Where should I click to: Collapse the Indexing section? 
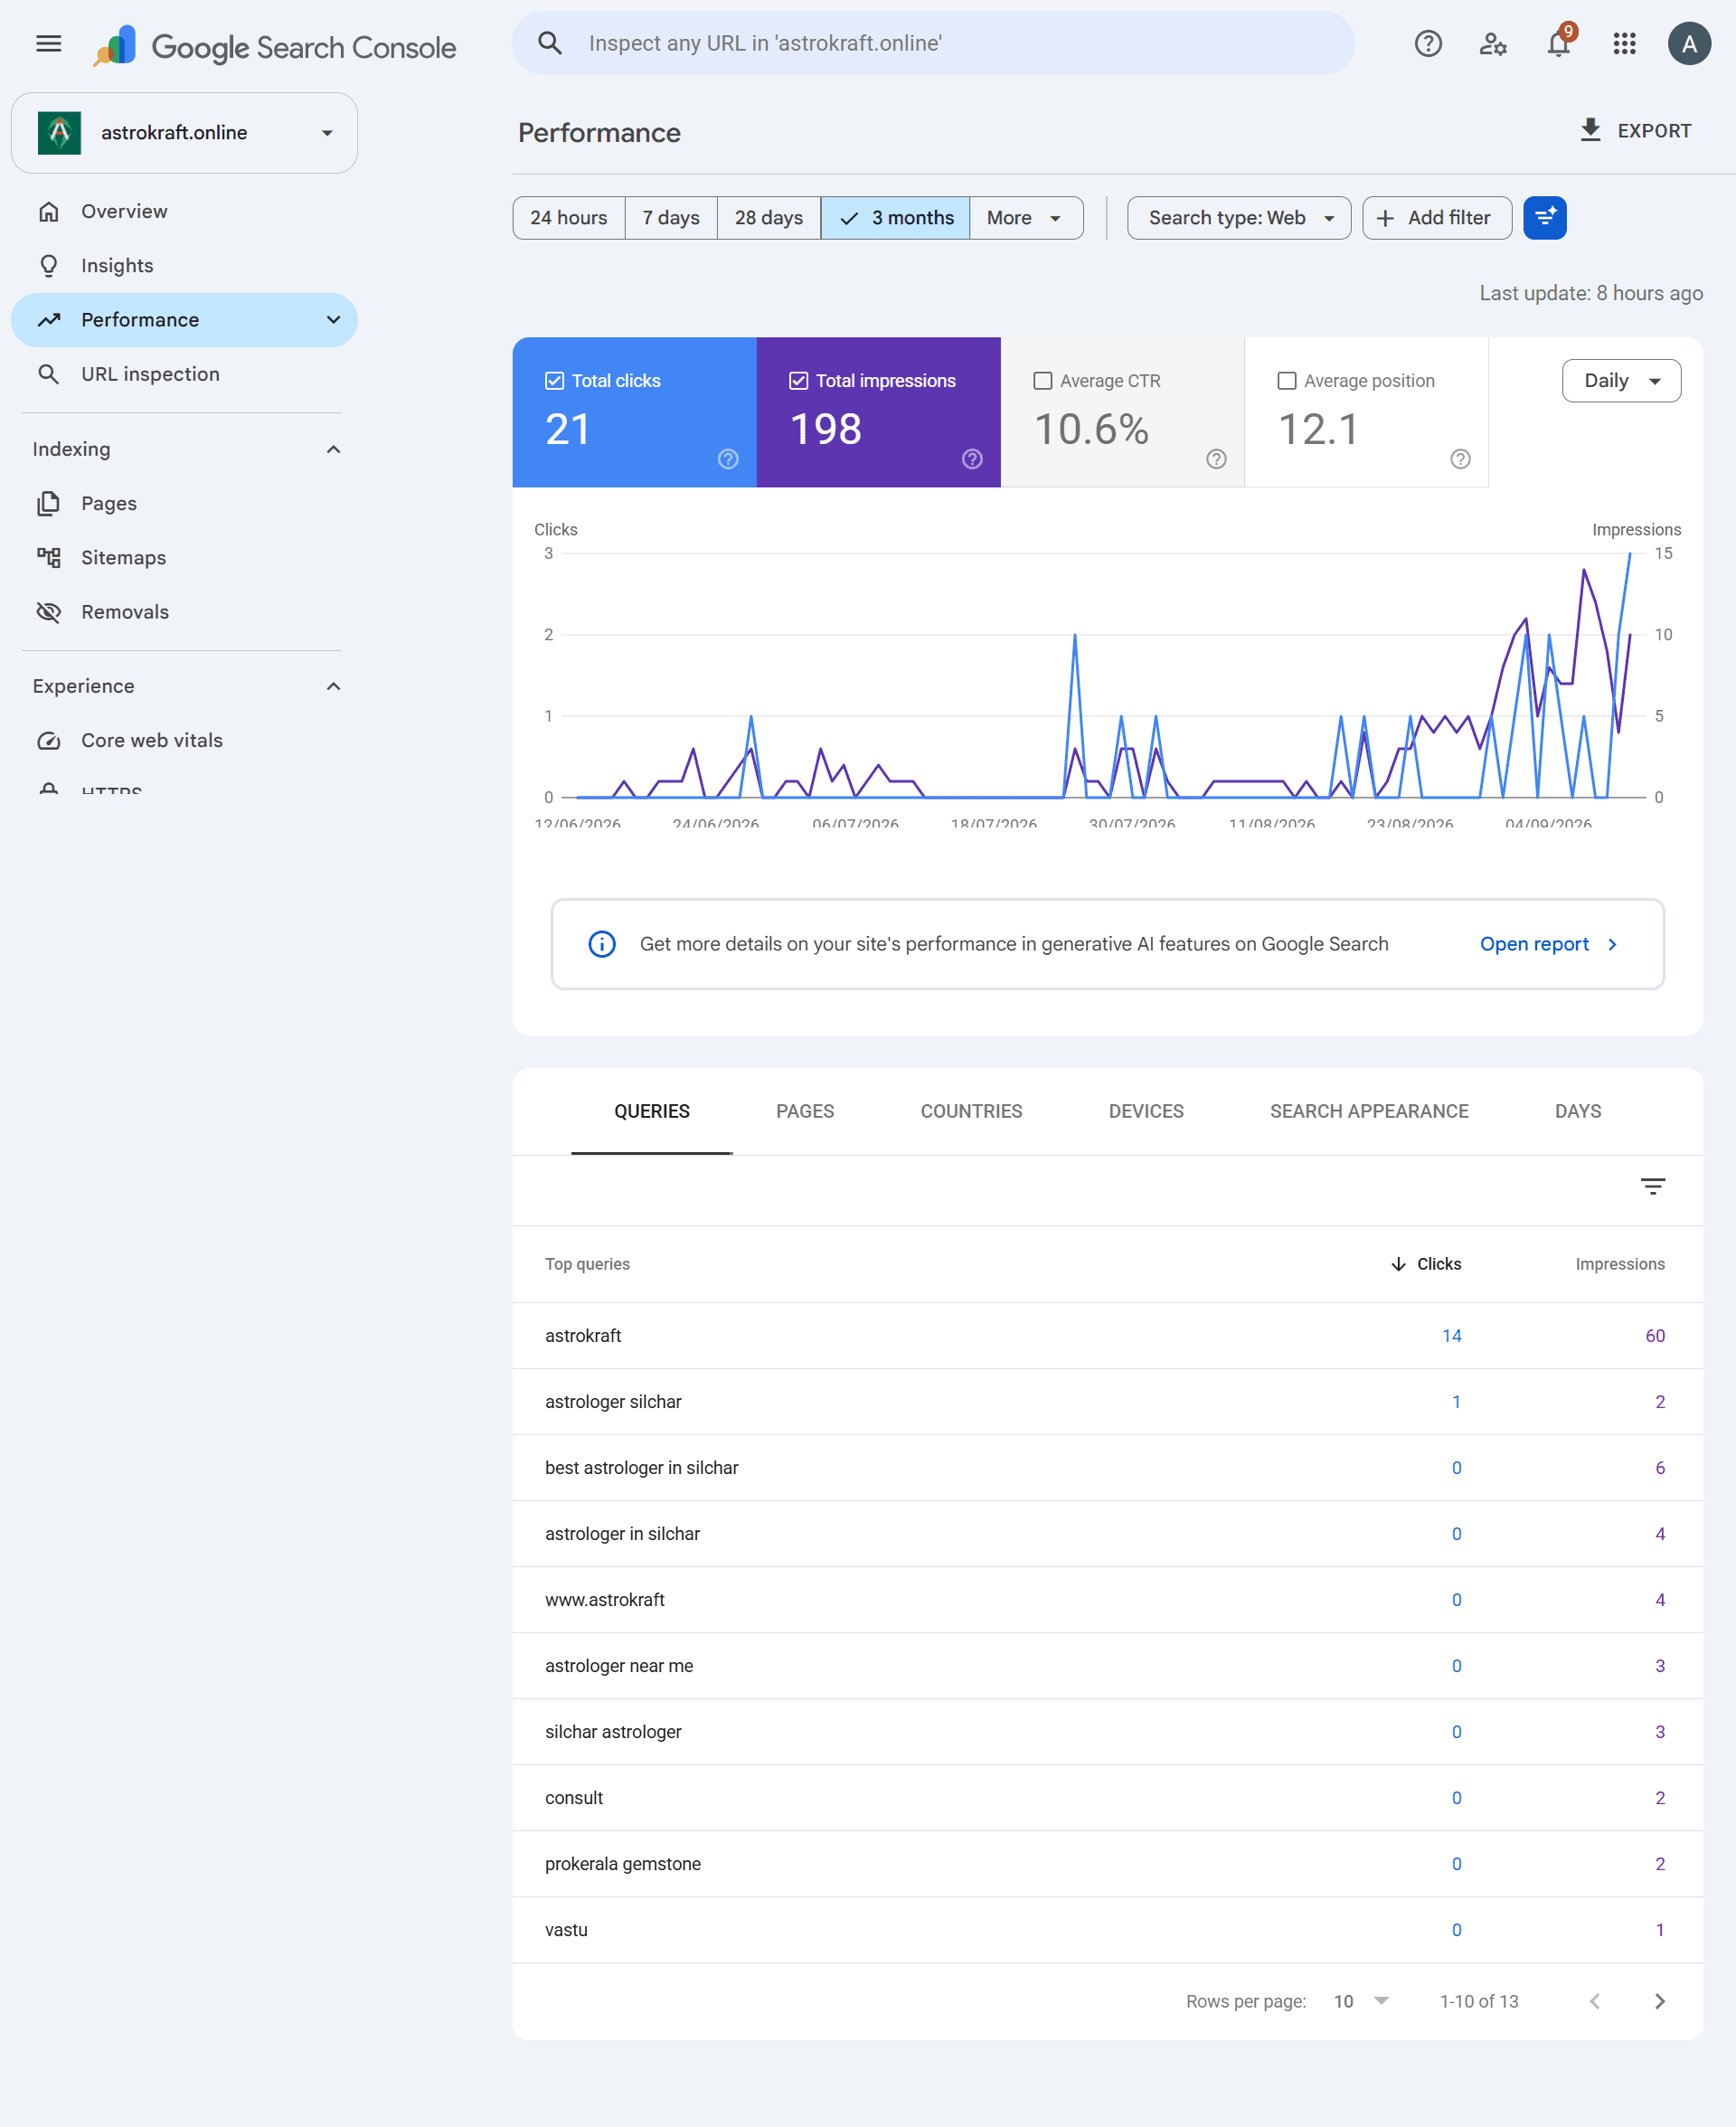[333, 450]
